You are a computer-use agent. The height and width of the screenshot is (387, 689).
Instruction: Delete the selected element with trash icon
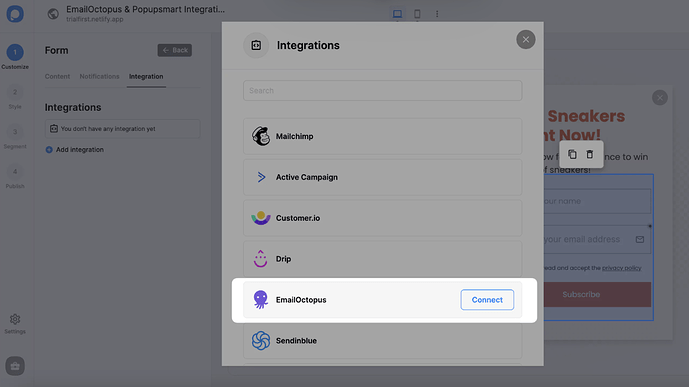[x=590, y=154]
